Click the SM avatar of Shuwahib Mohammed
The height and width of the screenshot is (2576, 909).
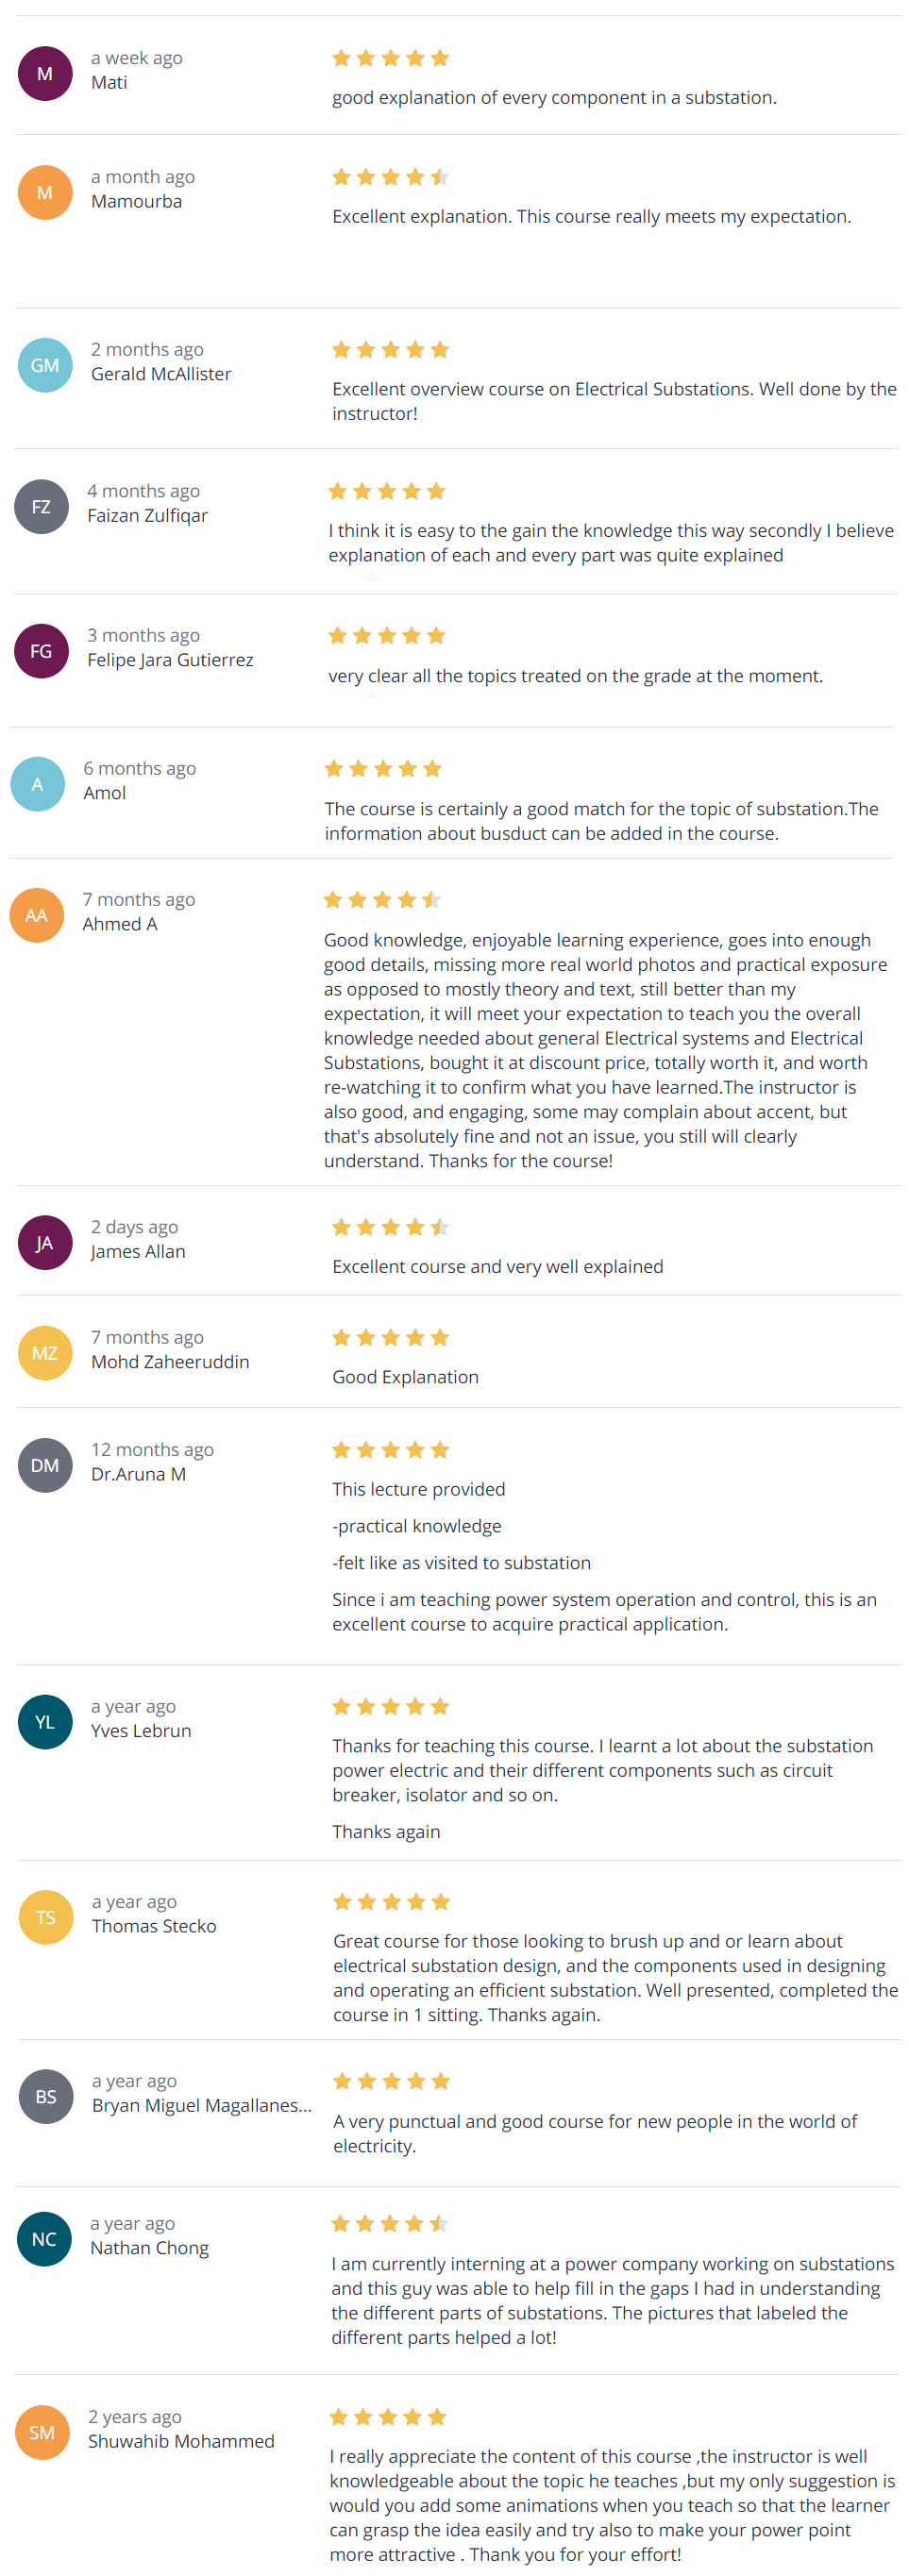42,2432
